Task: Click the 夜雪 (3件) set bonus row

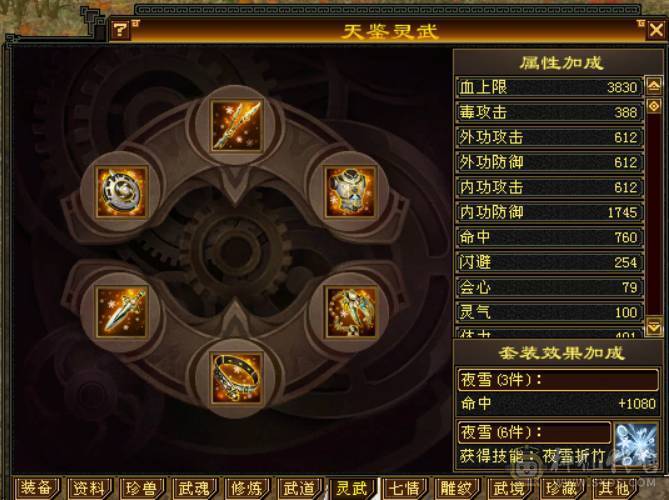Action: (558, 380)
